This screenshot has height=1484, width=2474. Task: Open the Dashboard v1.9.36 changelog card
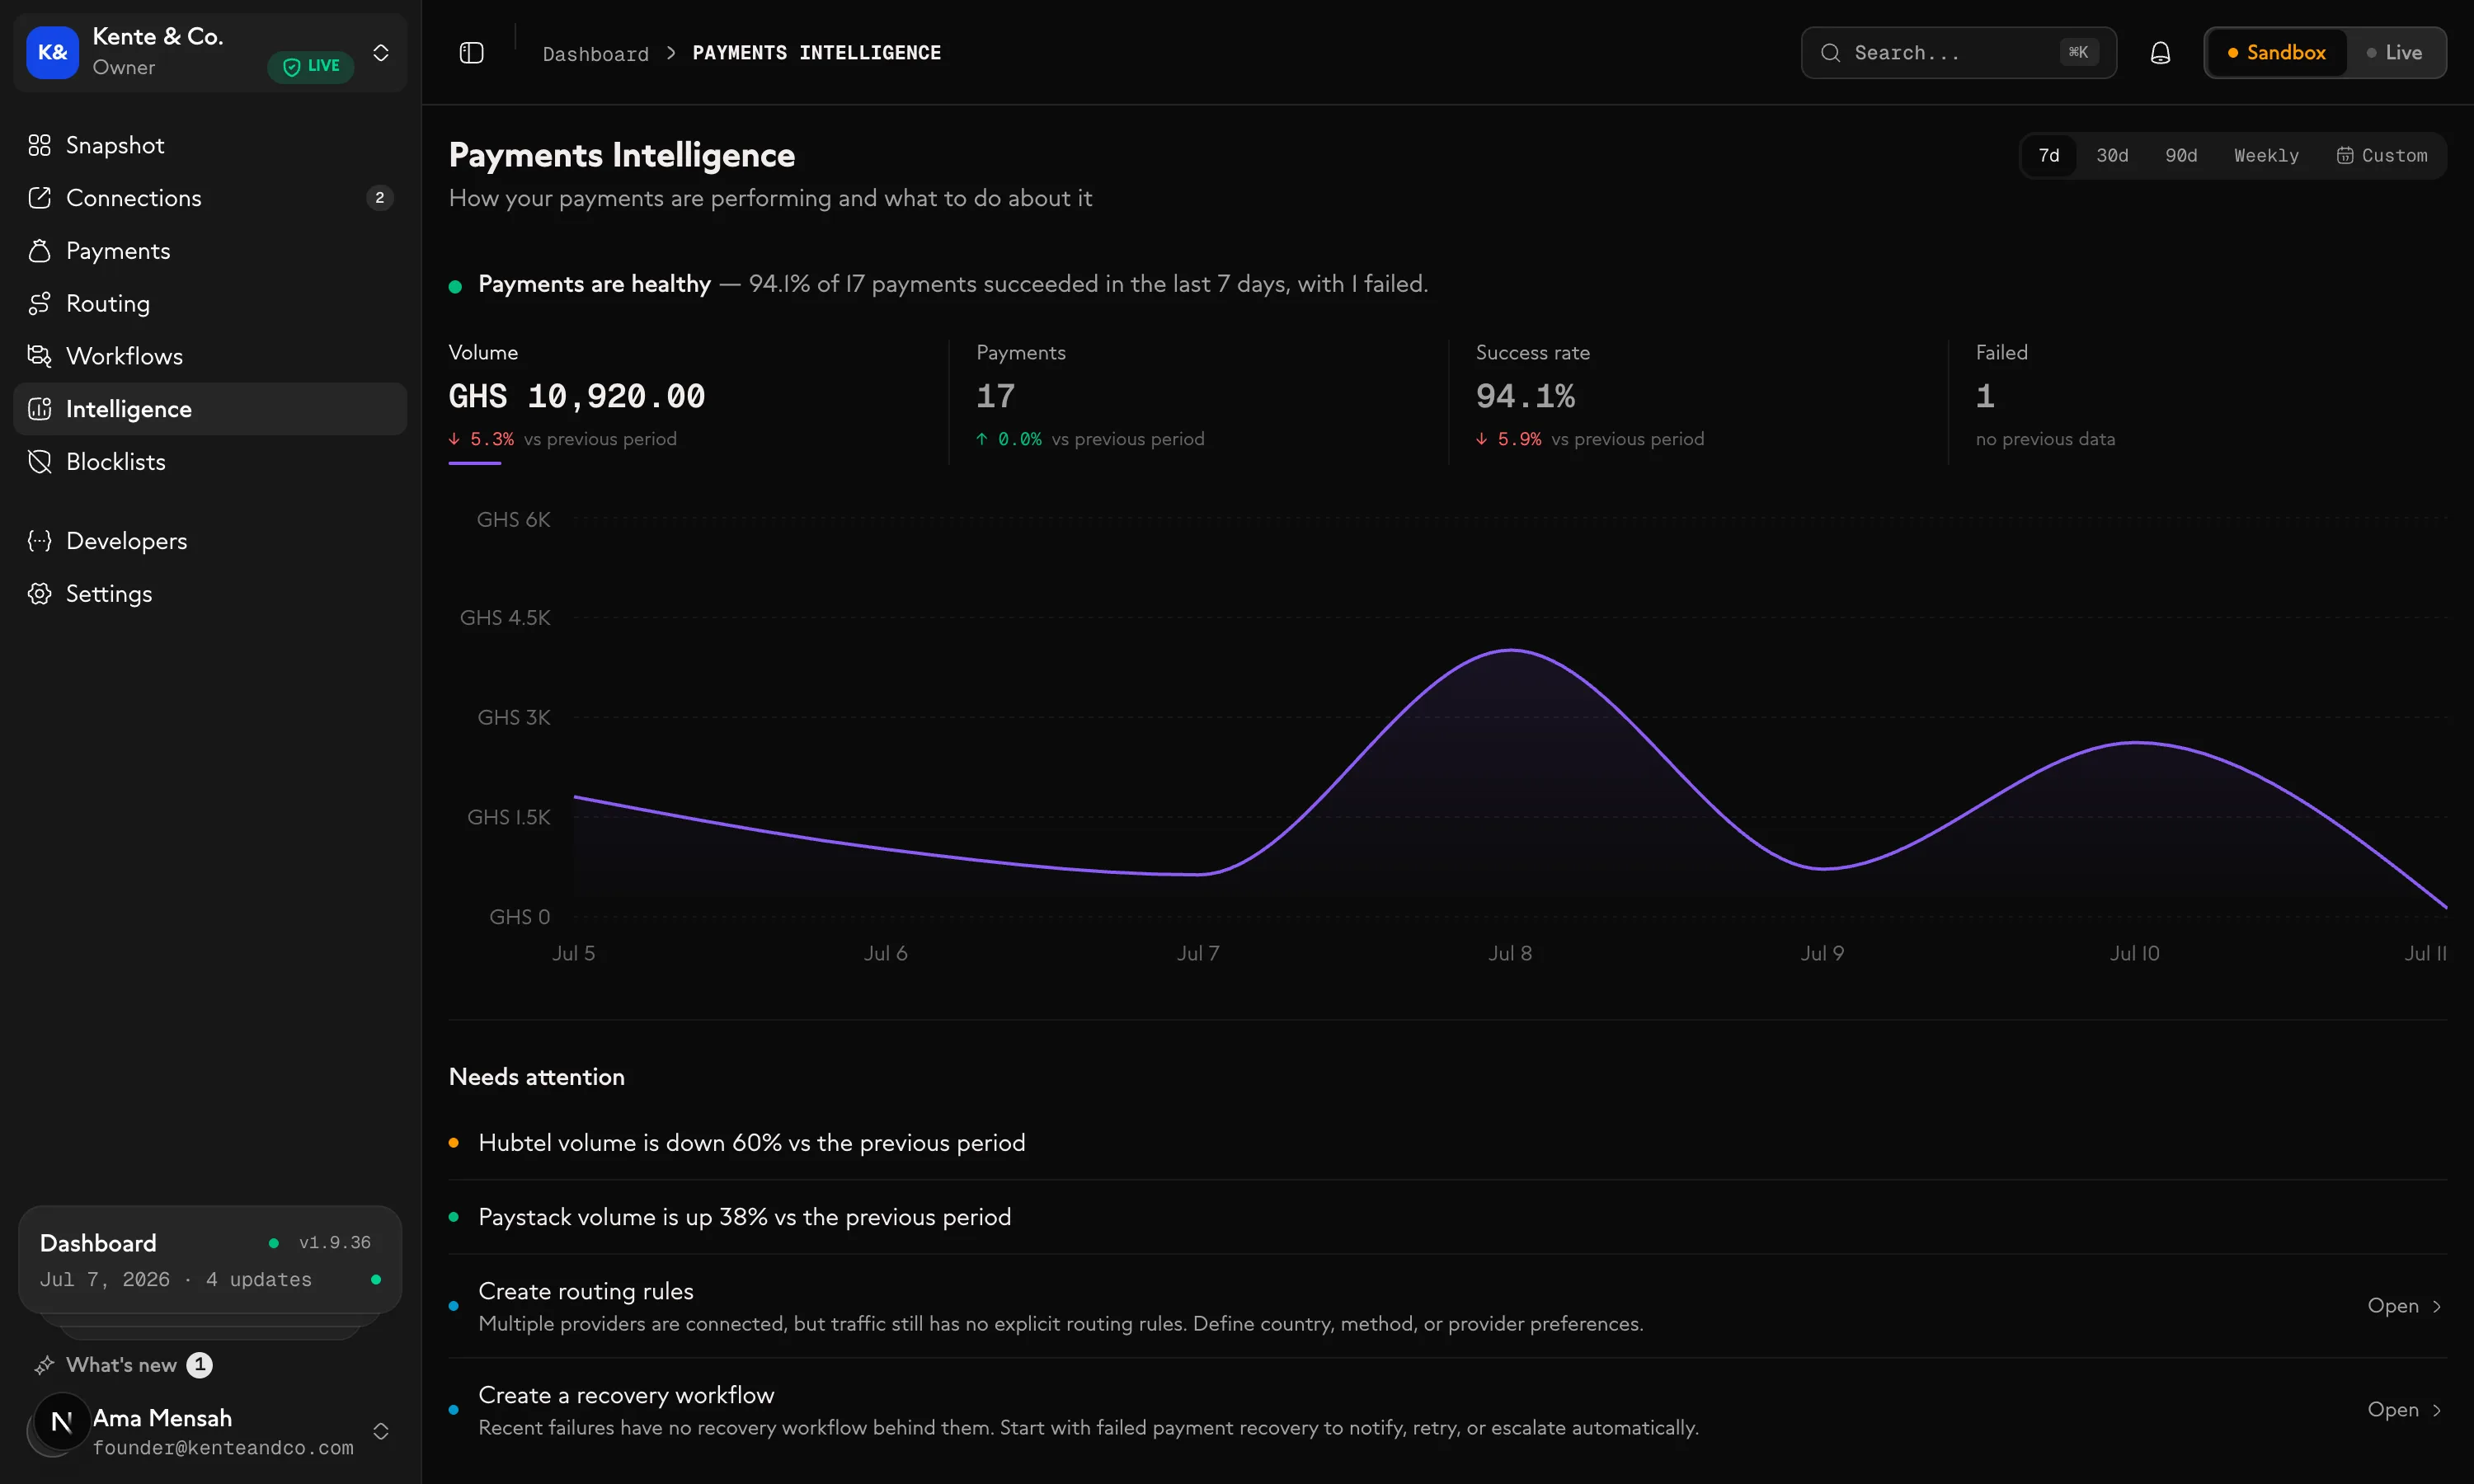[210, 1260]
